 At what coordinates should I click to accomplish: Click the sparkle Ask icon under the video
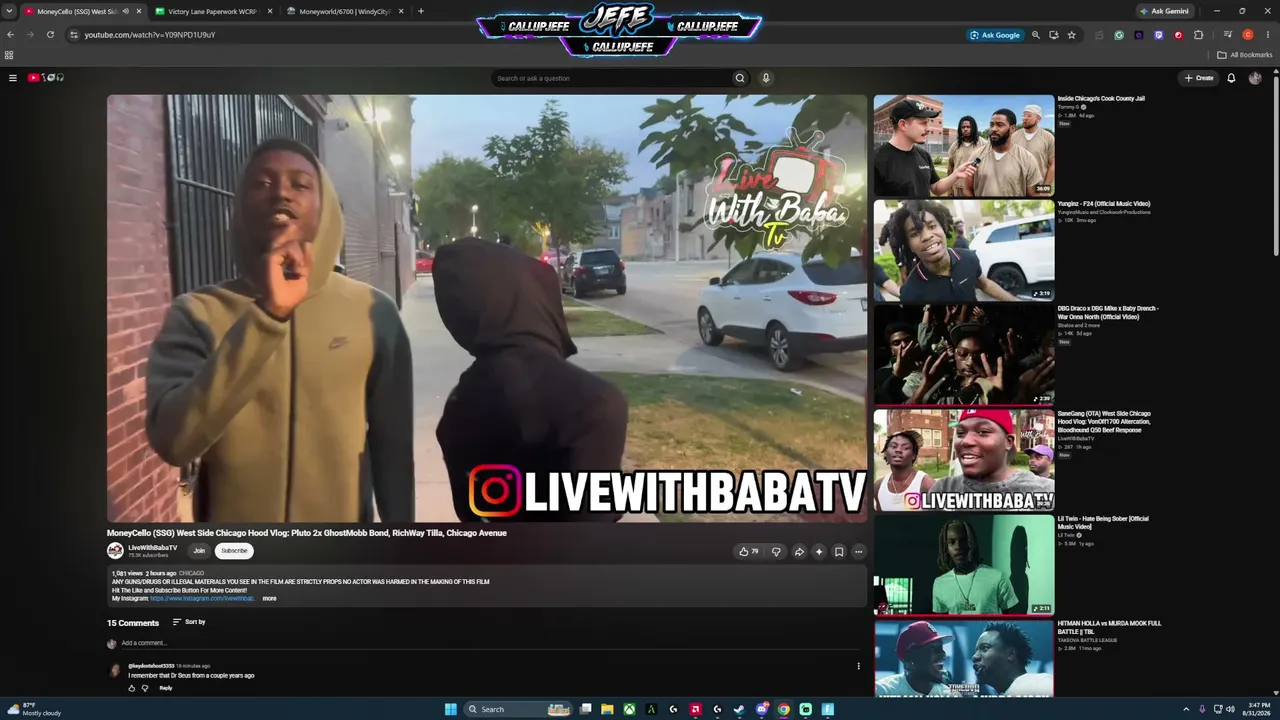click(x=819, y=551)
